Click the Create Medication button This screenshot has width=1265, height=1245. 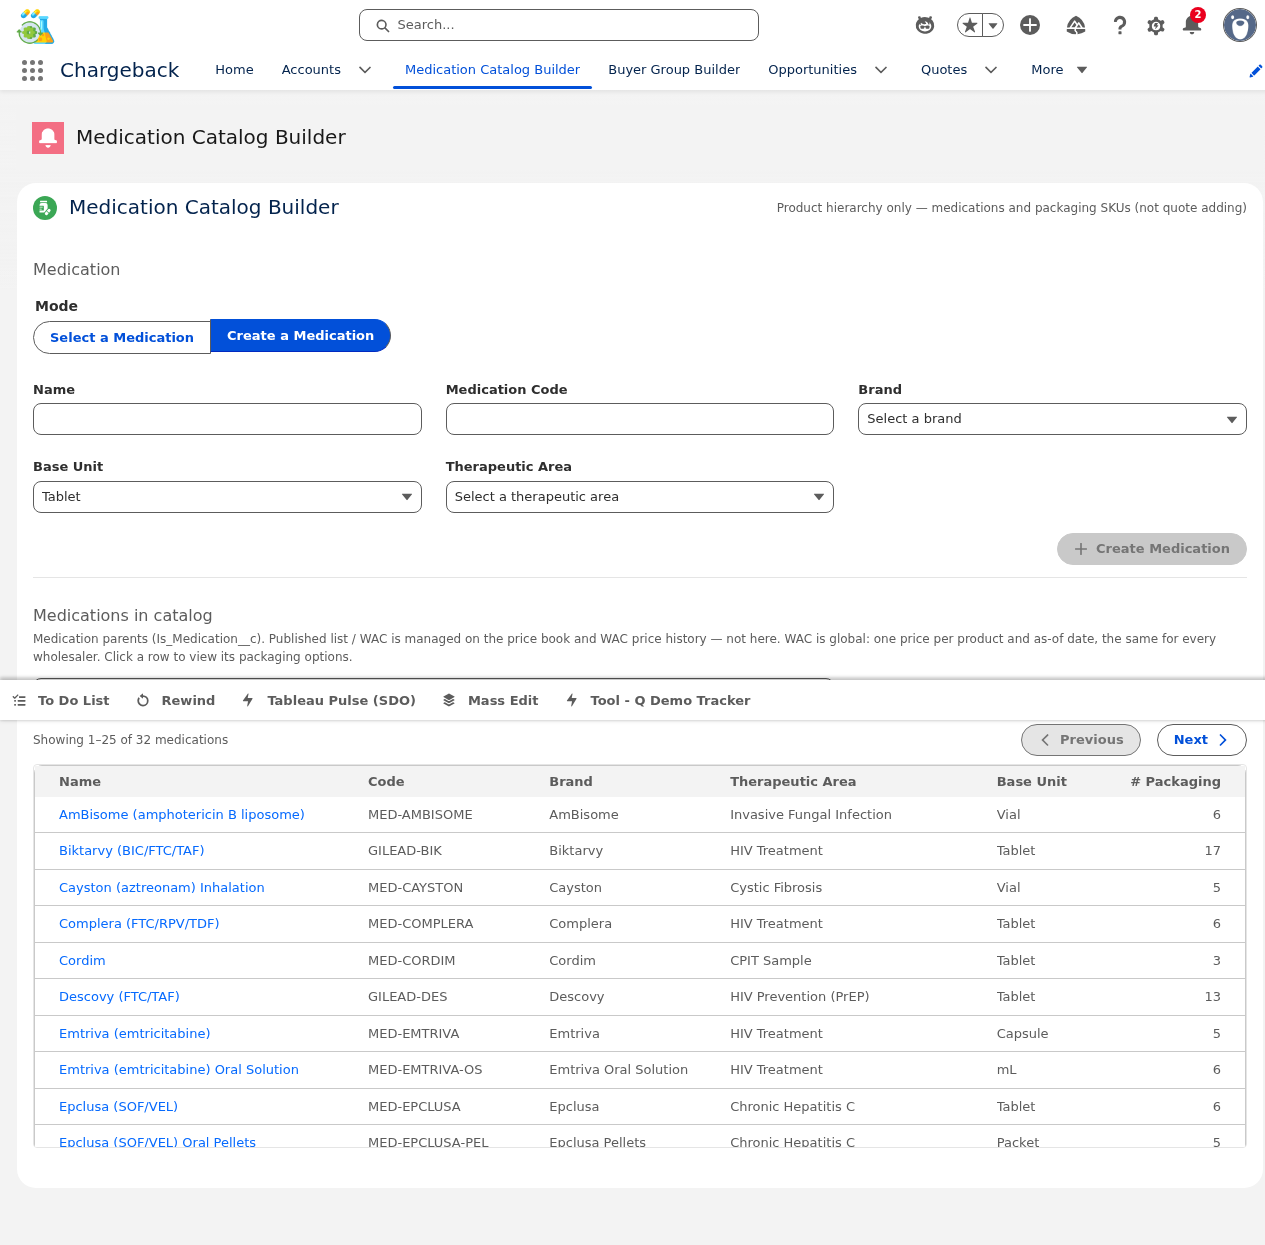[x=1151, y=549]
